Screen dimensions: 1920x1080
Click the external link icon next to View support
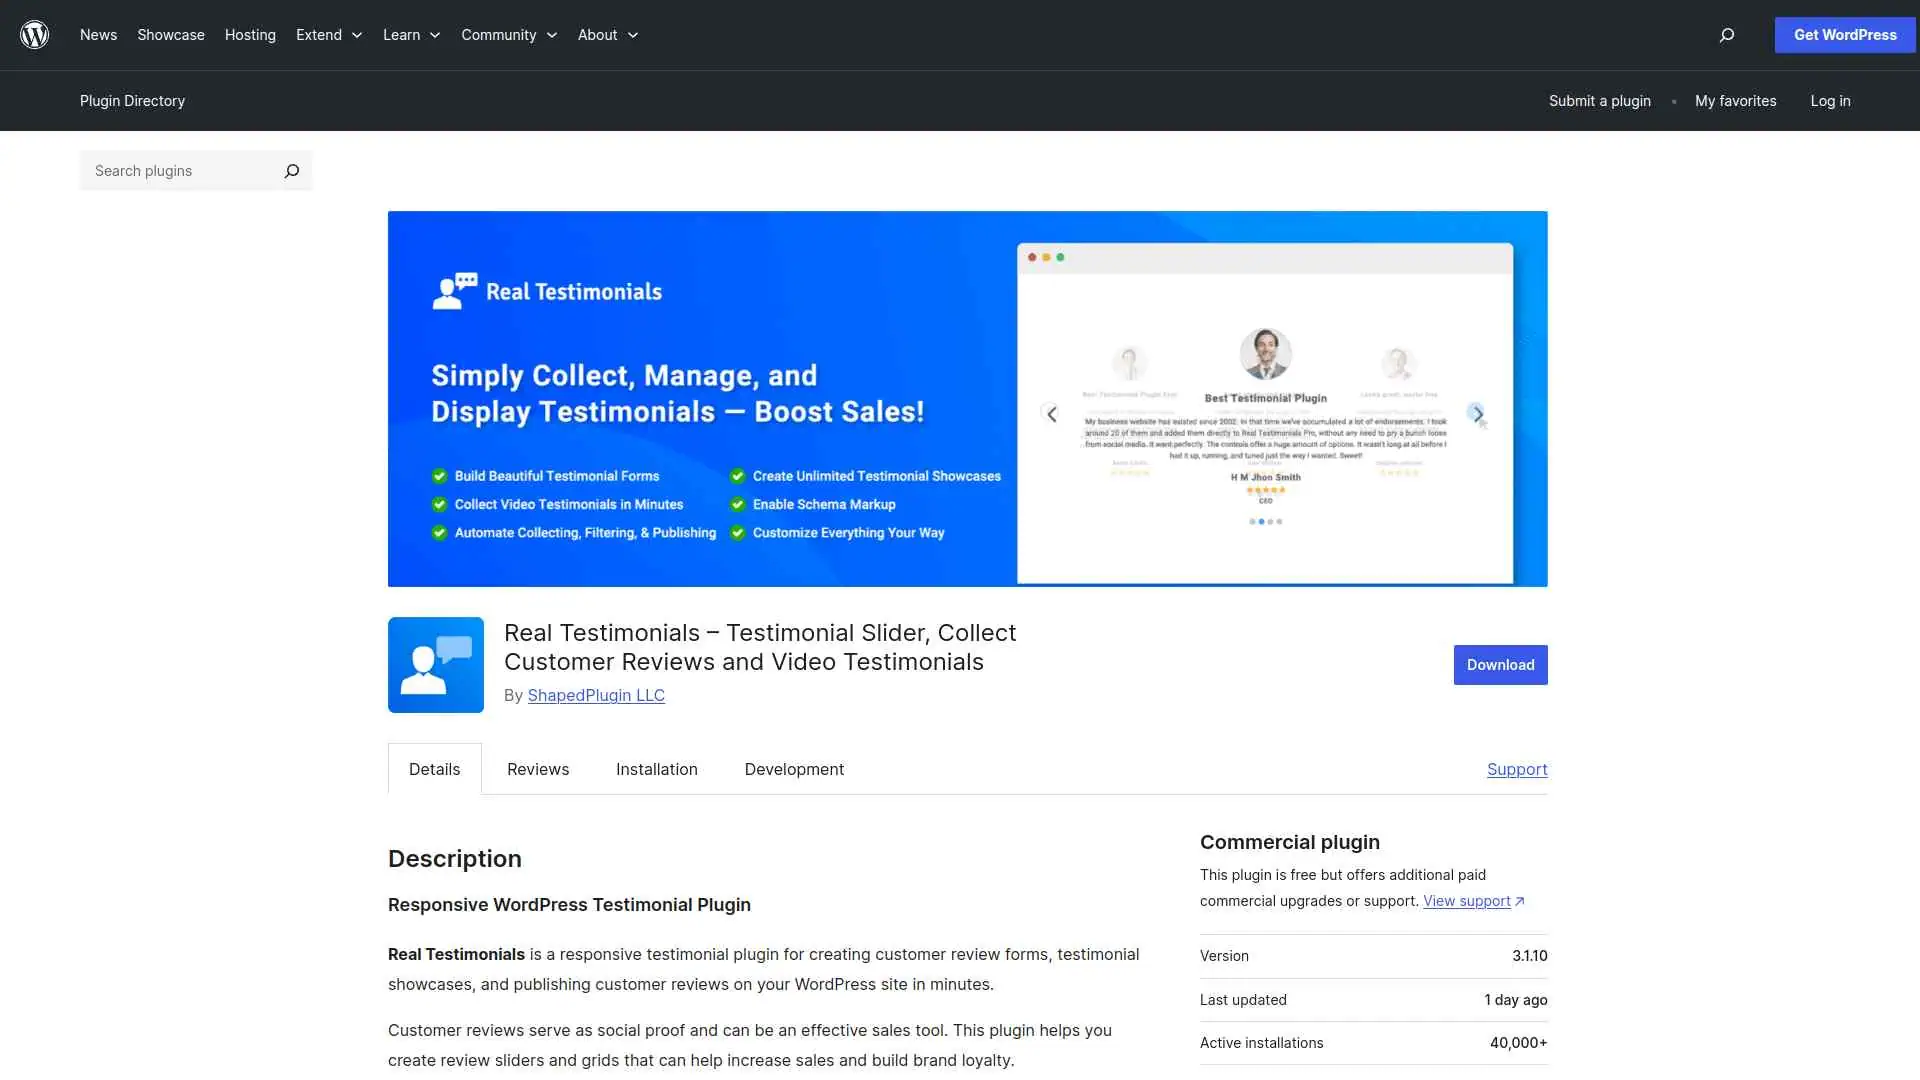1521,901
